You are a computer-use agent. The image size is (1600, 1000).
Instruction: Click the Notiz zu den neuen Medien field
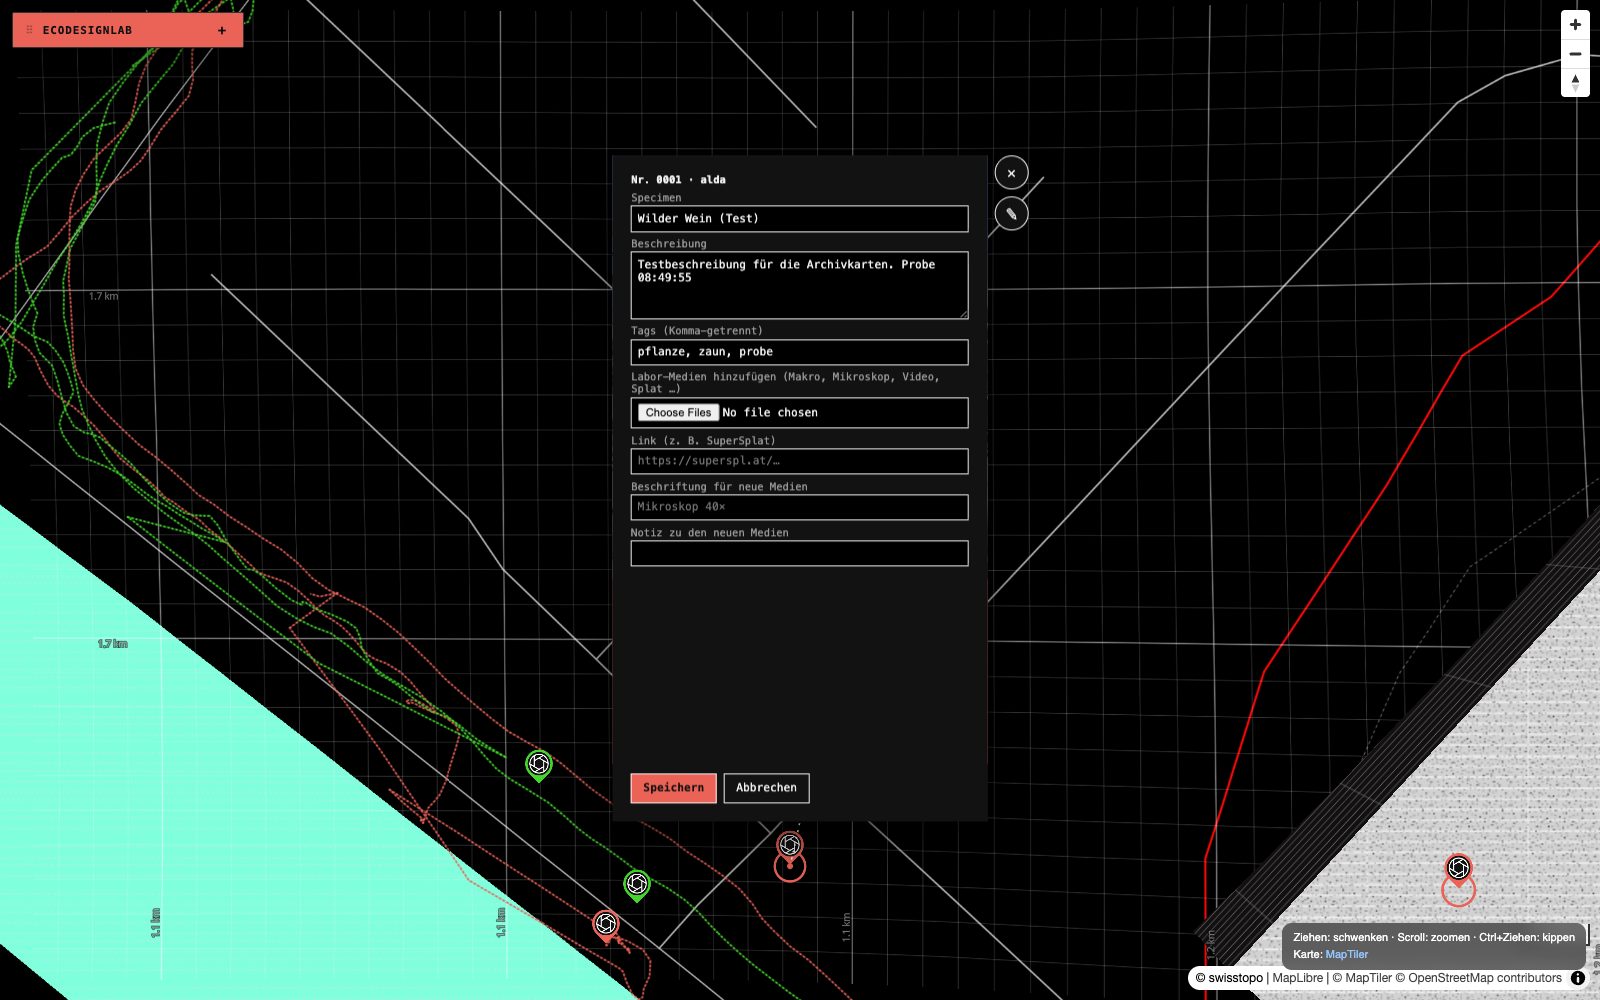[x=799, y=553]
